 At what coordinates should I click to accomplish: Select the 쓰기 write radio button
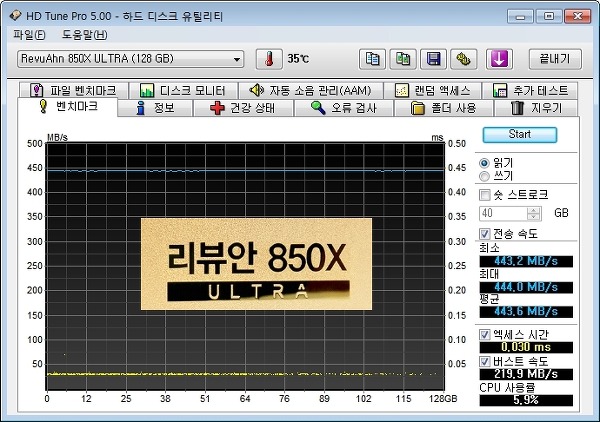(x=484, y=176)
